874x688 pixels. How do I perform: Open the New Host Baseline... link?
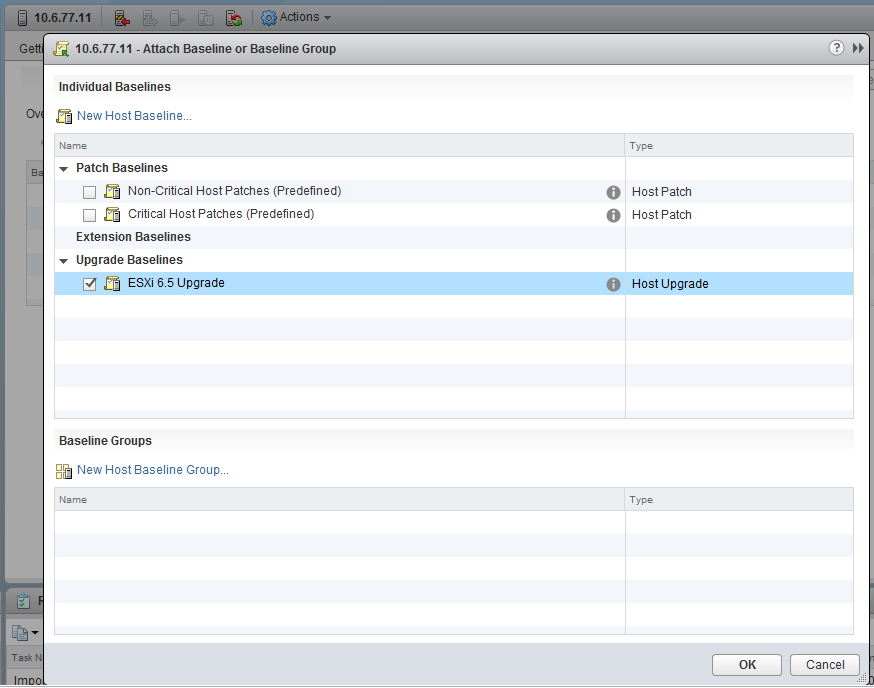point(134,115)
